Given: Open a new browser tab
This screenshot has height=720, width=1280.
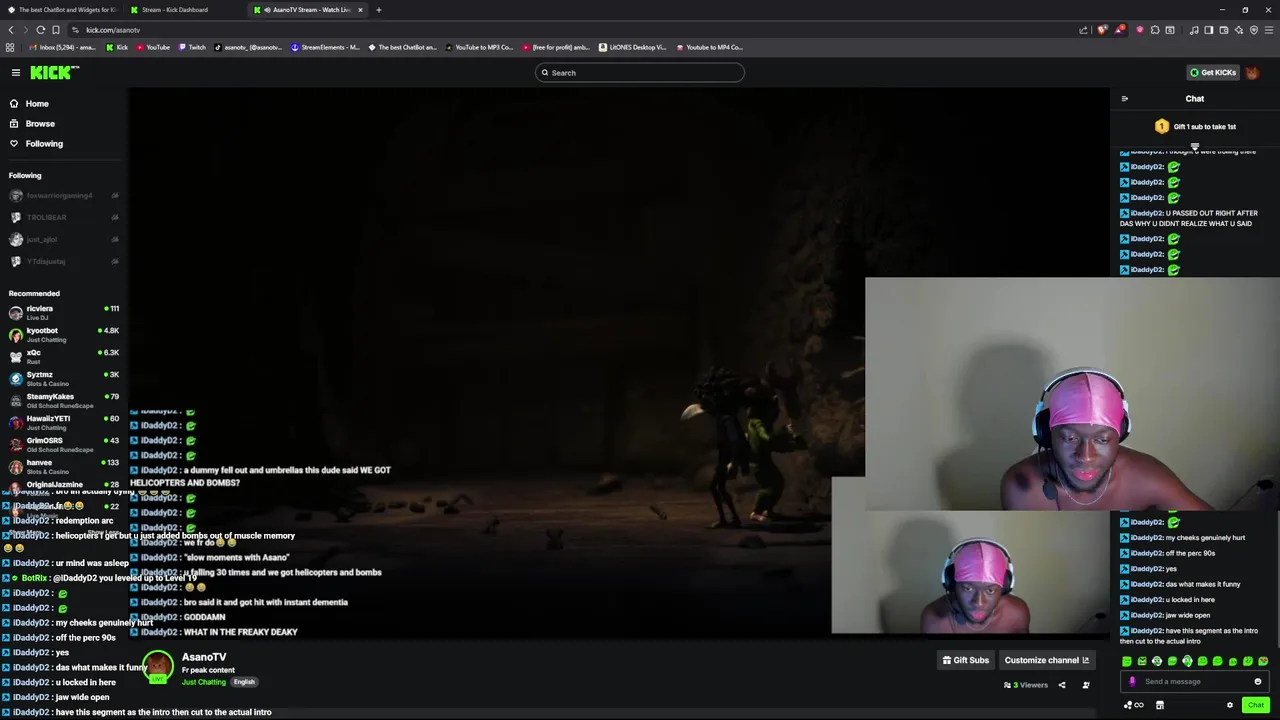Looking at the screenshot, I should pyautogui.click(x=379, y=10).
